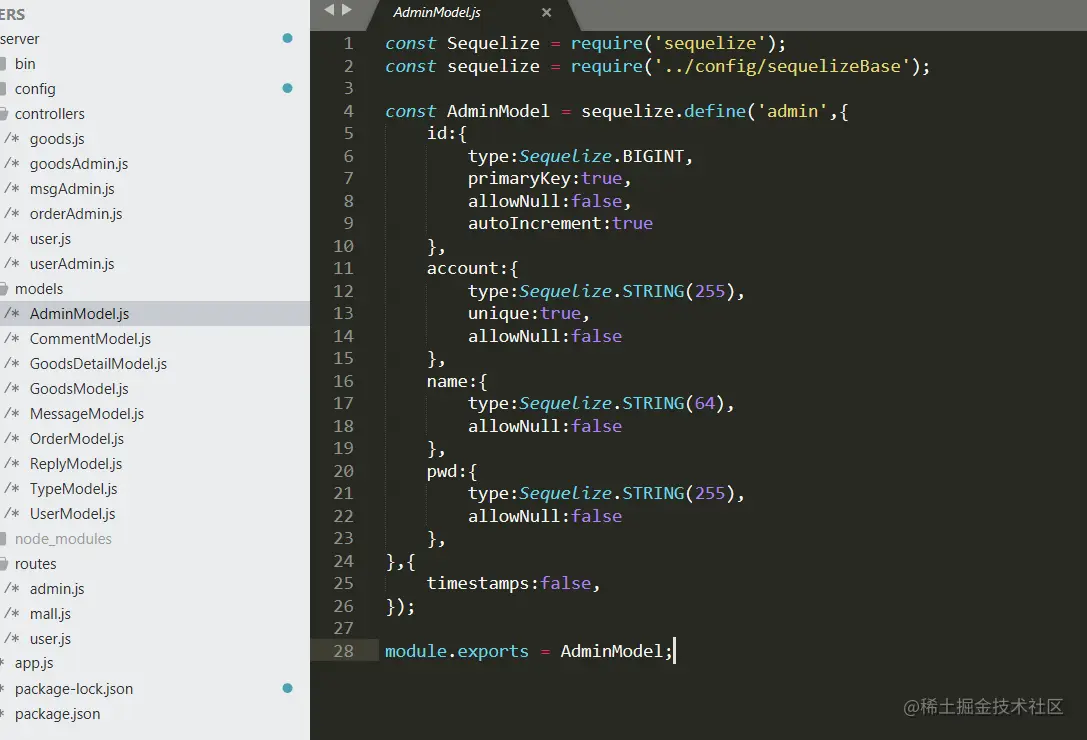Click 'timestamps:false,' on line 25
Image resolution: width=1087 pixels, height=740 pixels.
(x=513, y=583)
